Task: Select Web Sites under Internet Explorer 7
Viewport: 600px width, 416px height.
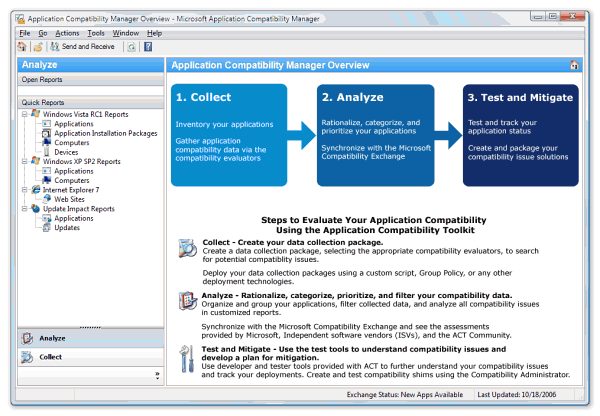Action: tap(72, 198)
